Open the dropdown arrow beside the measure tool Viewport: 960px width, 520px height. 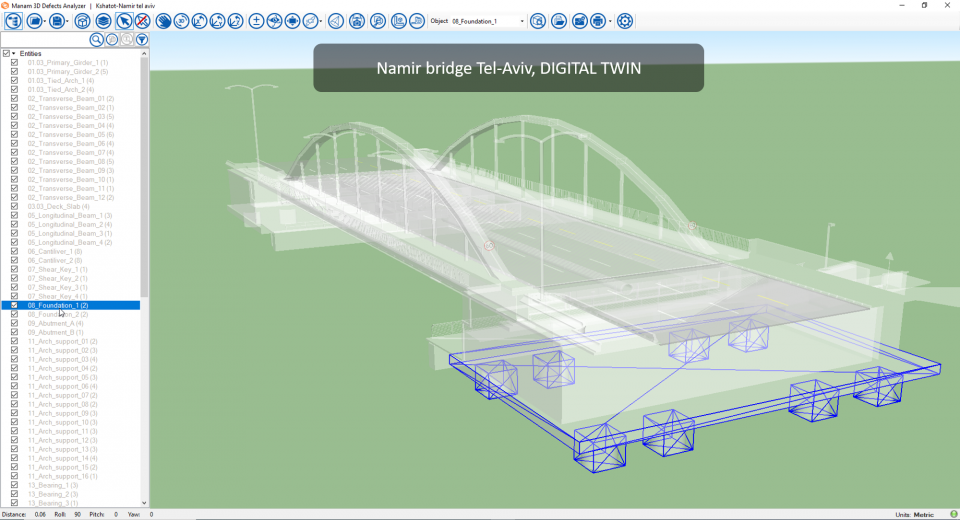(321, 21)
